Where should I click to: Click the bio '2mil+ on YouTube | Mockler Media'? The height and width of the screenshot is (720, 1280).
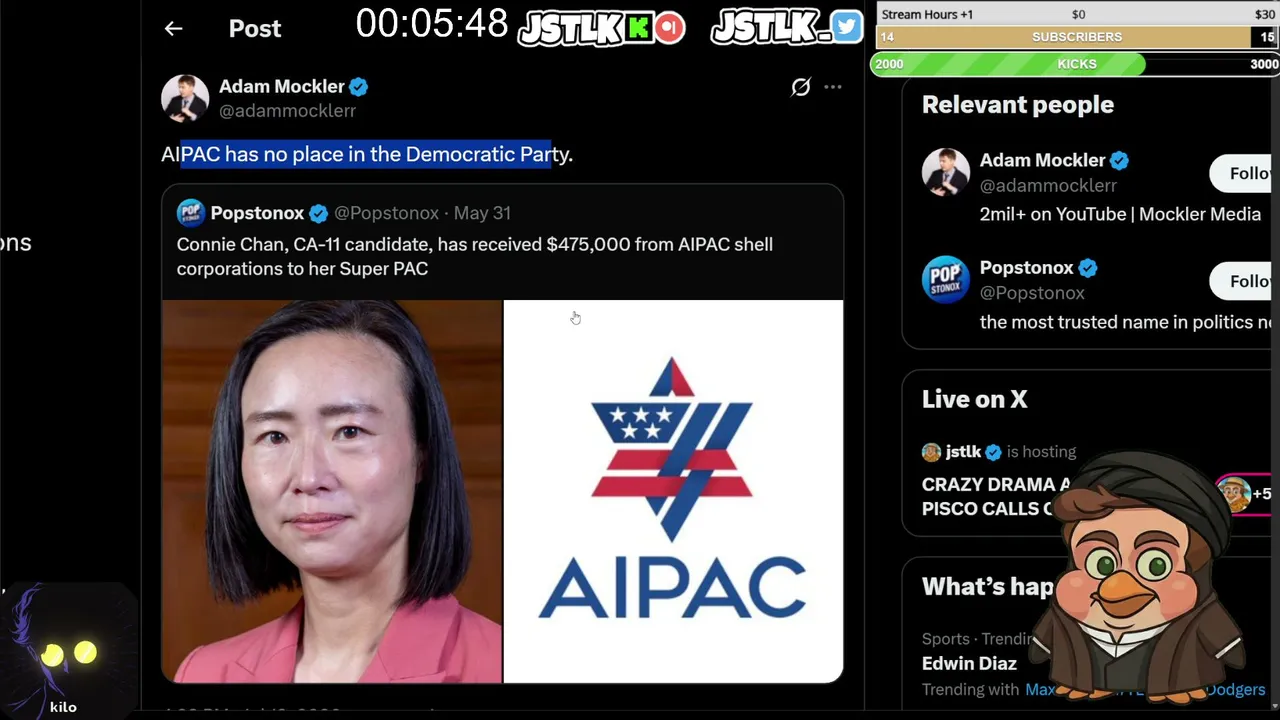coord(1120,214)
